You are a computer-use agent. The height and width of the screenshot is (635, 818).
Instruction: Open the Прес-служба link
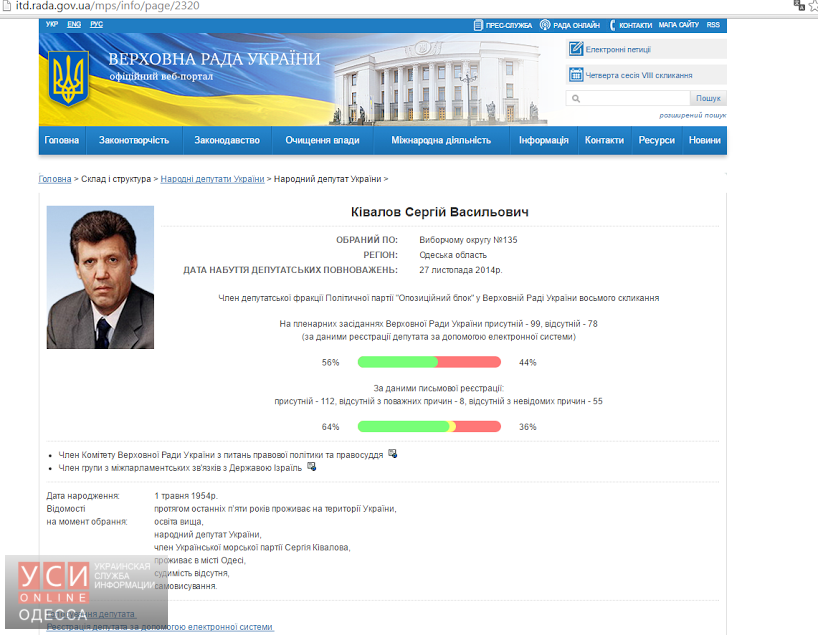pos(509,25)
